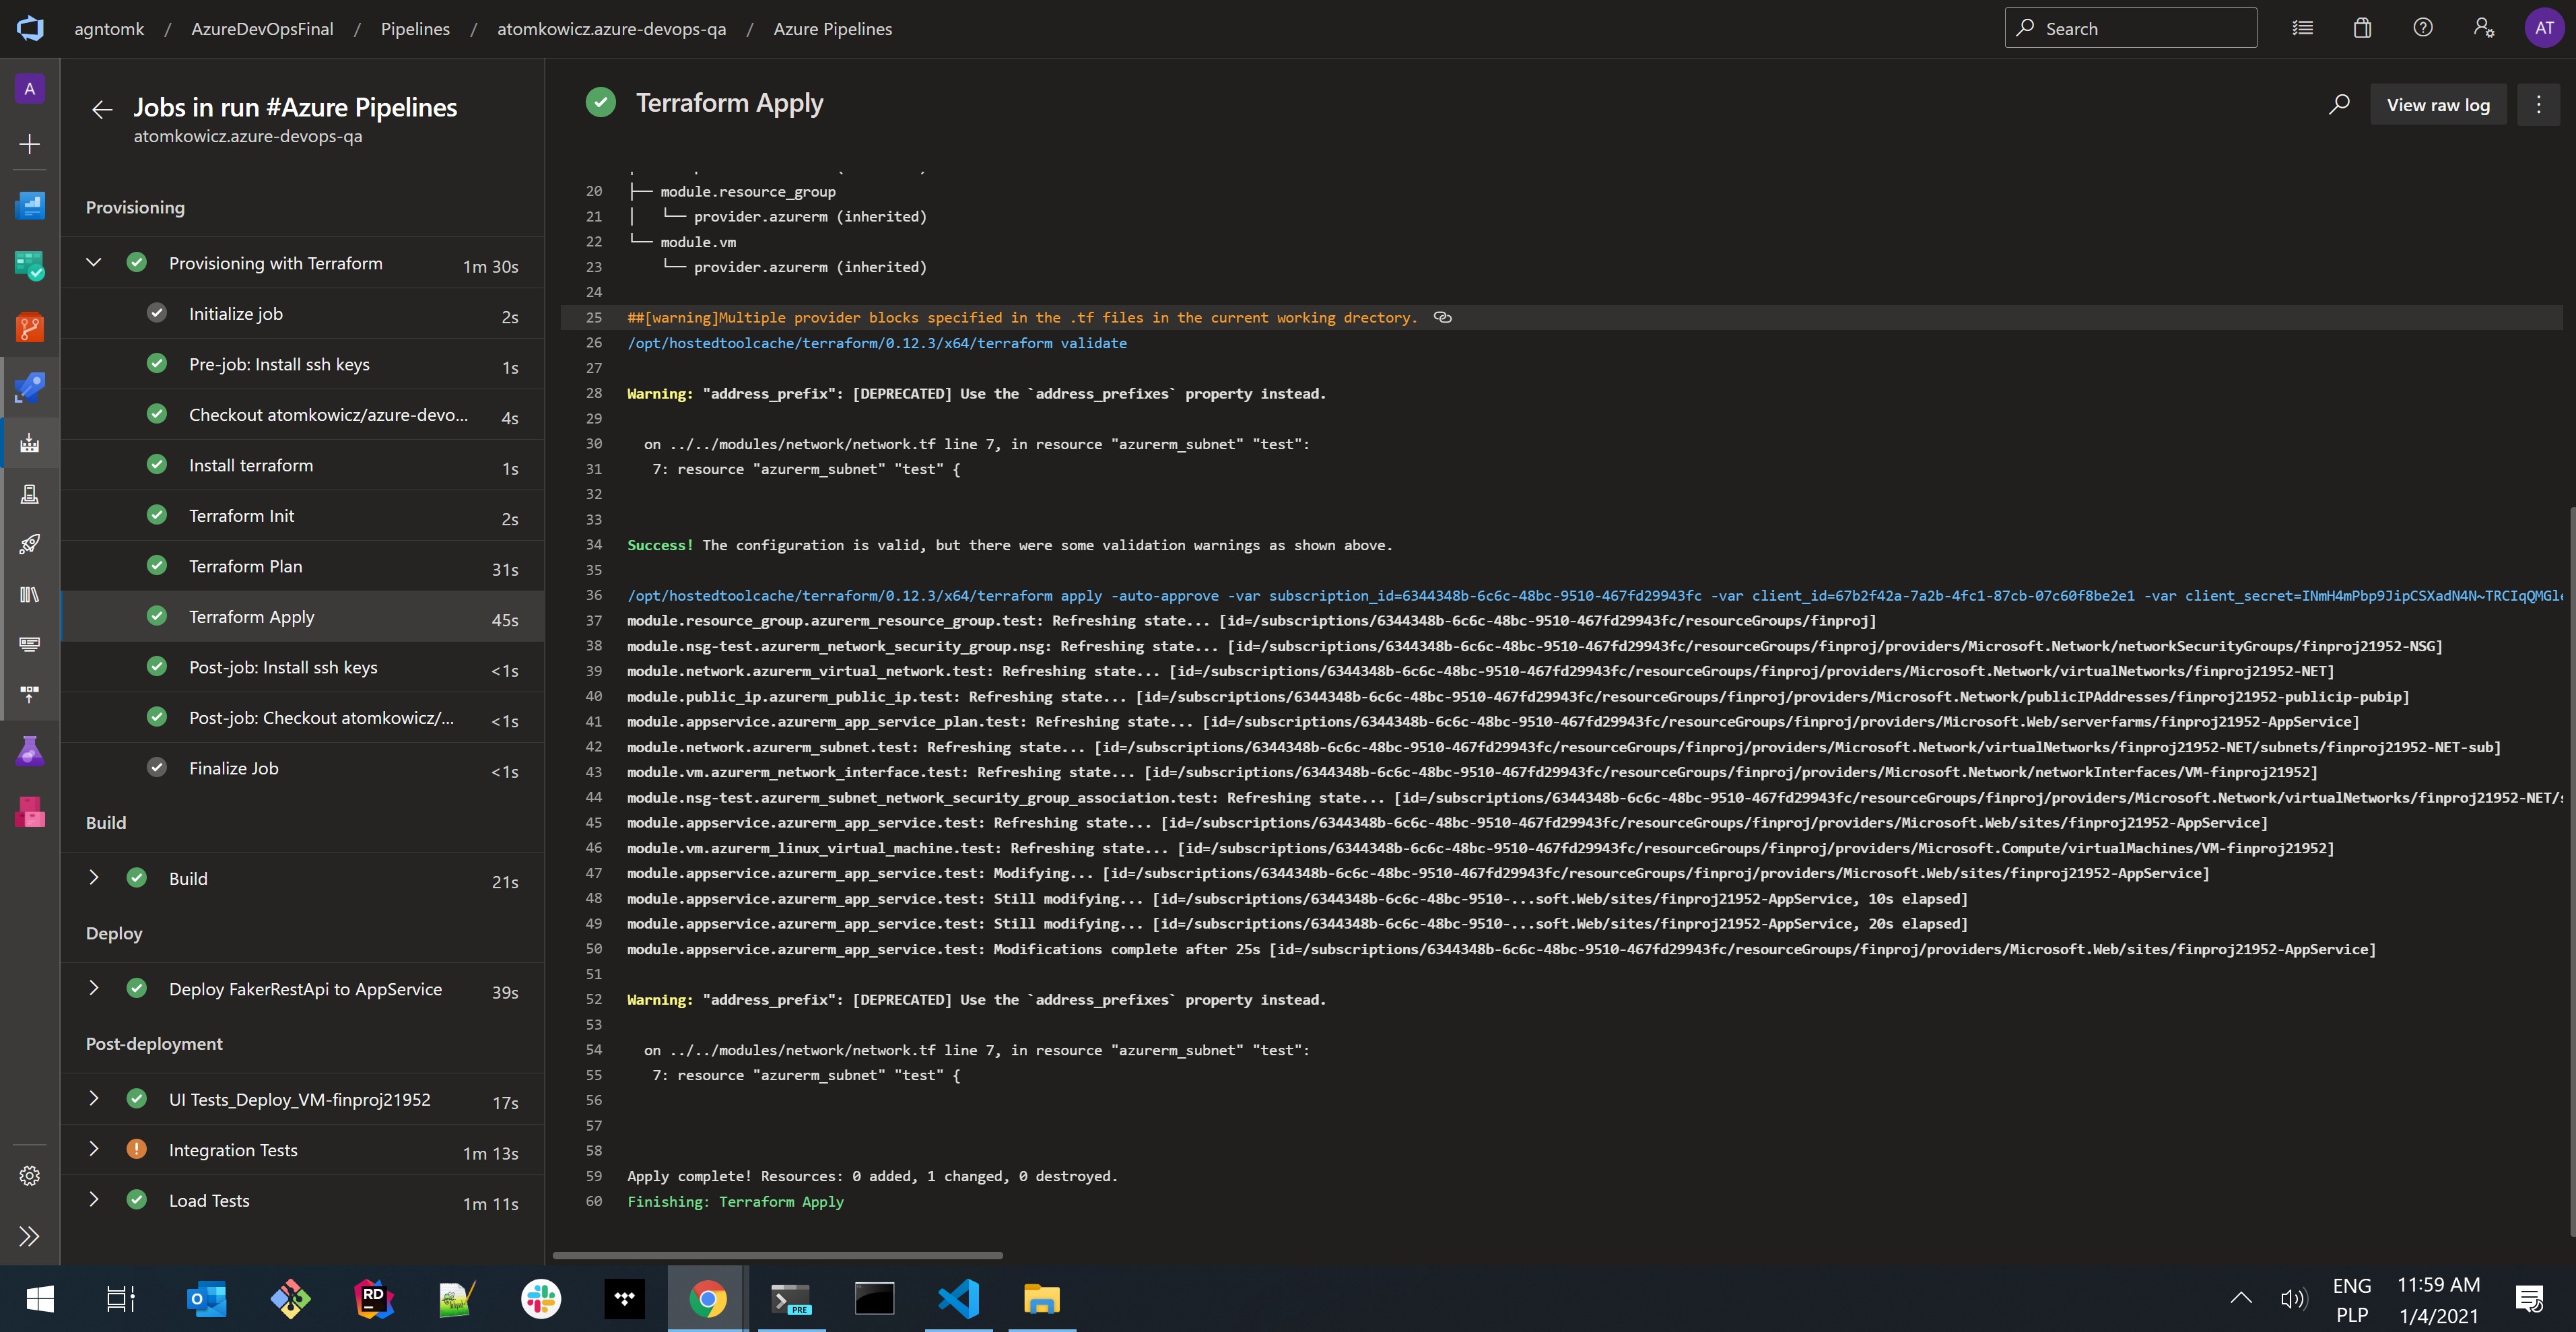Click the back arrow beside Jobs in run
Image resolution: width=2576 pixels, height=1332 pixels.
coord(102,110)
